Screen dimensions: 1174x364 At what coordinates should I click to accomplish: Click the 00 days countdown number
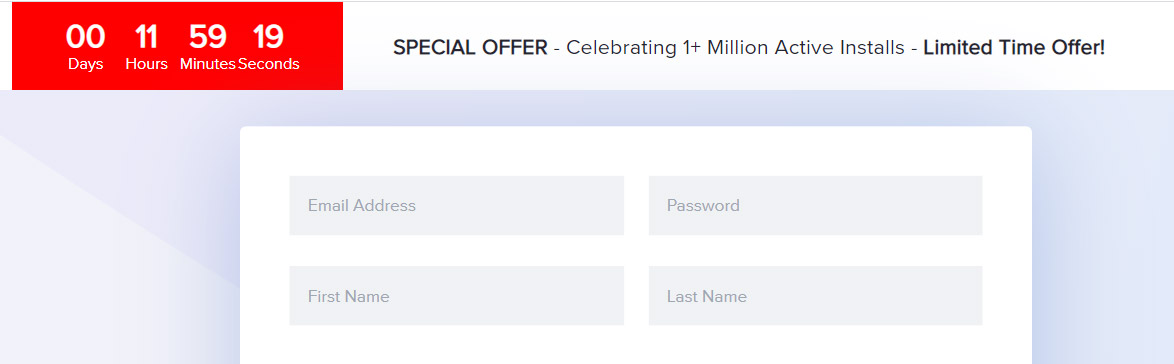[x=85, y=37]
